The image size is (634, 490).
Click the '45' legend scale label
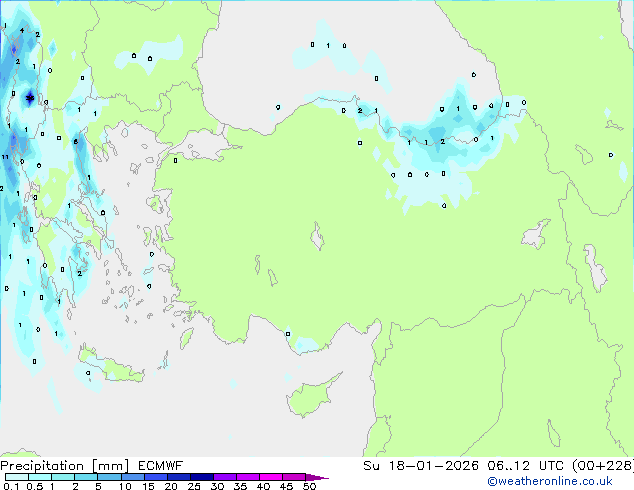click(286, 486)
